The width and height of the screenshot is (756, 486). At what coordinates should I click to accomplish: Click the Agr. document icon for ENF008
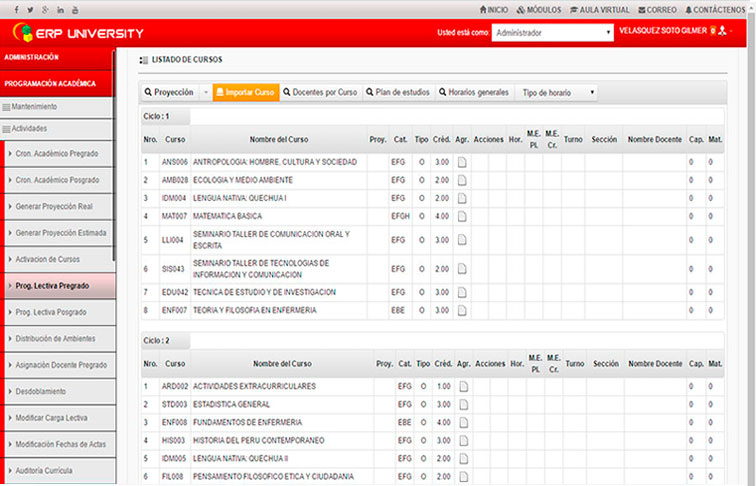click(x=463, y=422)
